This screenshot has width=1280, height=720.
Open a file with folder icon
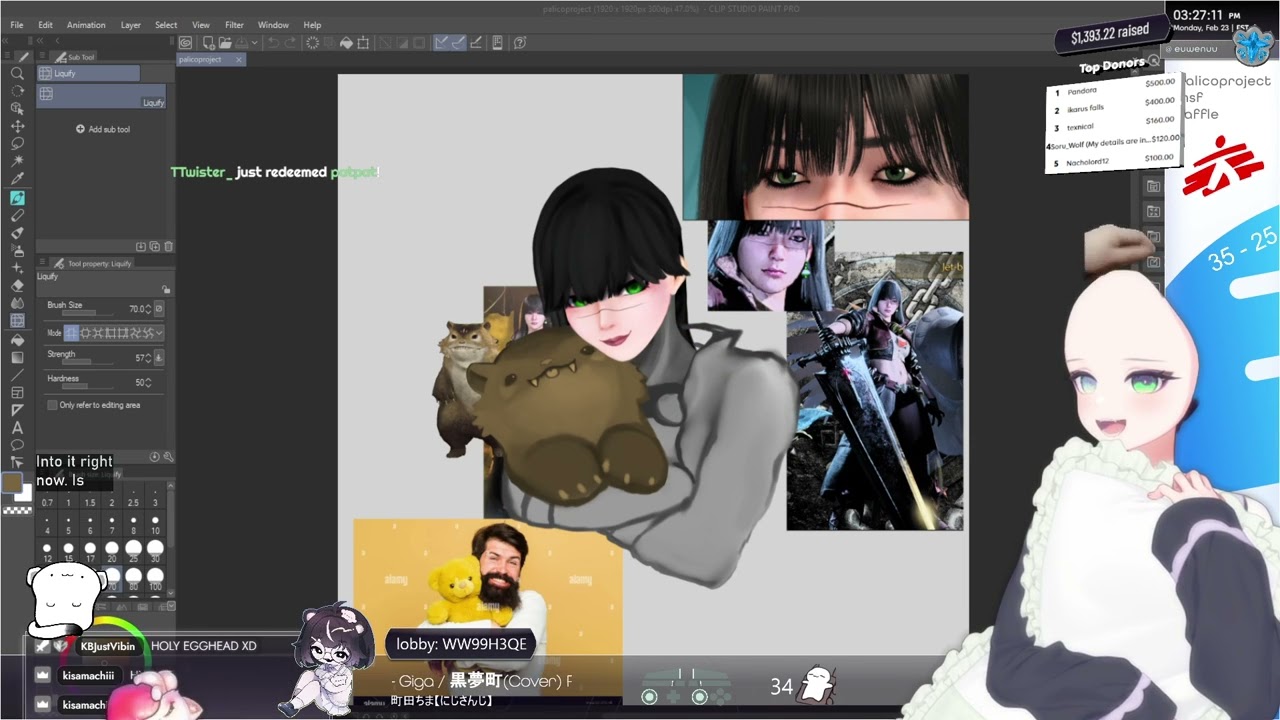pos(226,43)
